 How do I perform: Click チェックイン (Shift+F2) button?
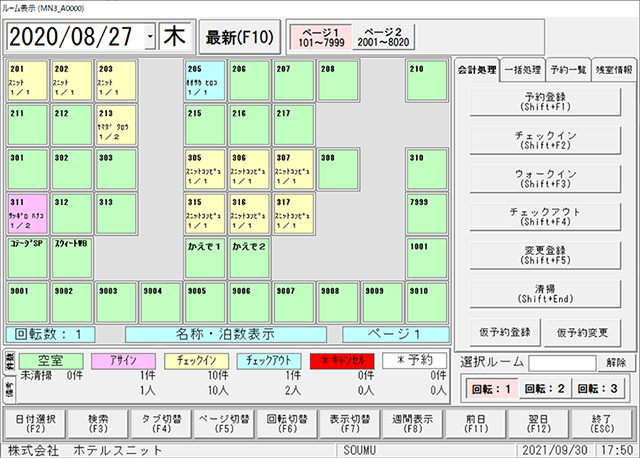pos(545,140)
